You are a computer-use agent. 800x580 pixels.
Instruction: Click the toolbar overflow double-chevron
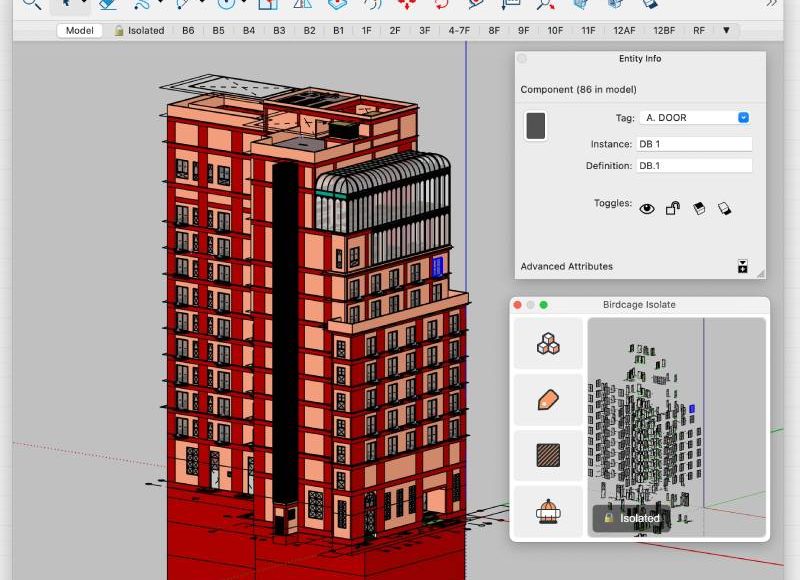click(772, 4)
